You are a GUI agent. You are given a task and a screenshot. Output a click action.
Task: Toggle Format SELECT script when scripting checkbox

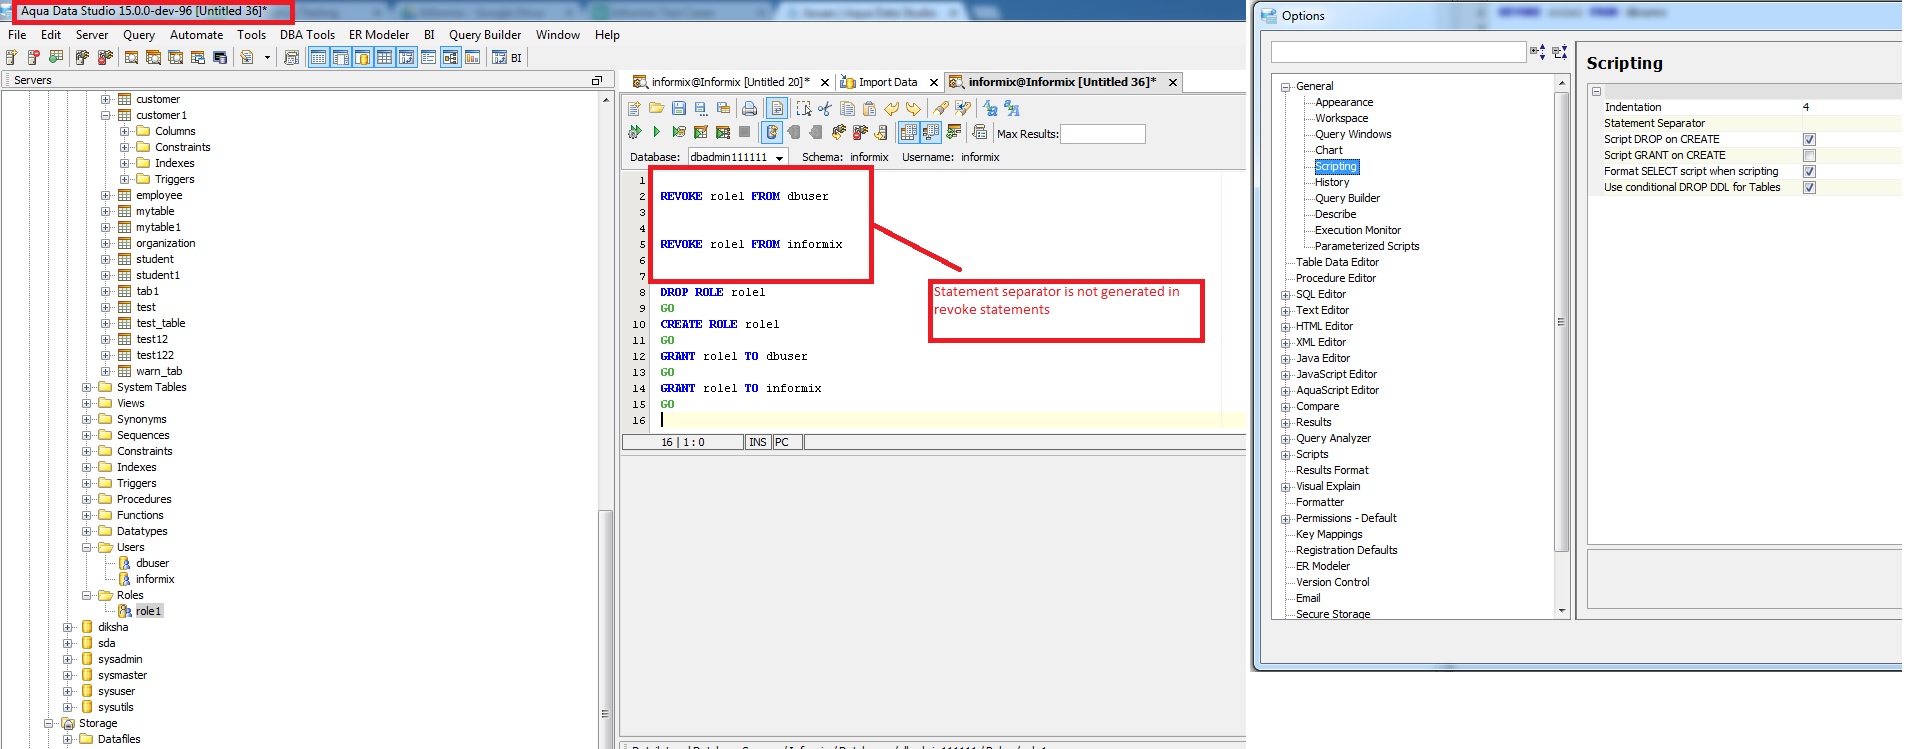[x=1809, y=171]
